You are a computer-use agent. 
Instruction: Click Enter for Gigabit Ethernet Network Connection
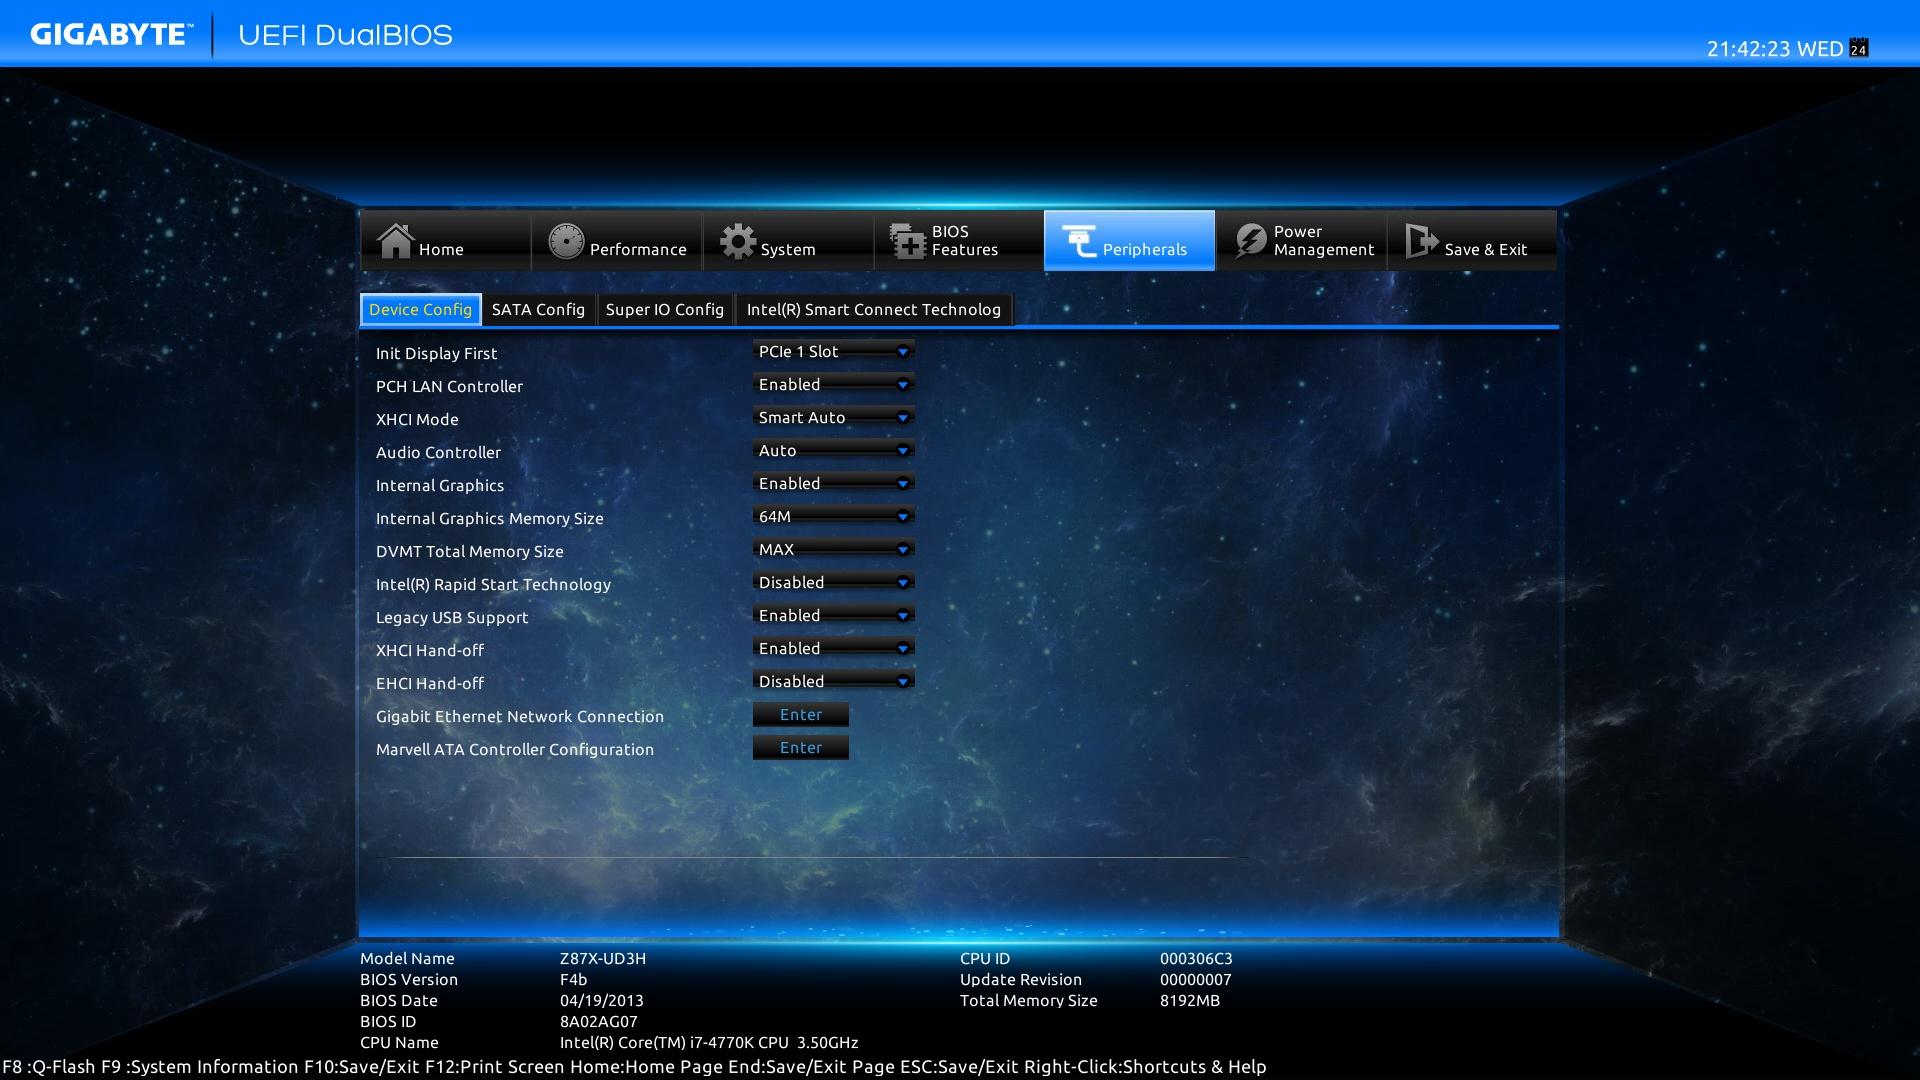tap(801, 715)
